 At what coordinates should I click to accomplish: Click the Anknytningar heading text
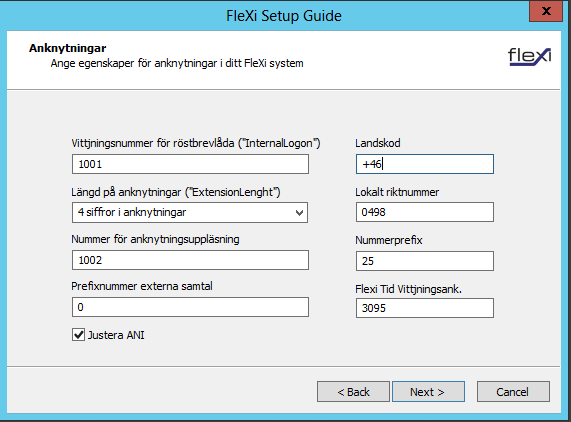click(x=68, y=48)
